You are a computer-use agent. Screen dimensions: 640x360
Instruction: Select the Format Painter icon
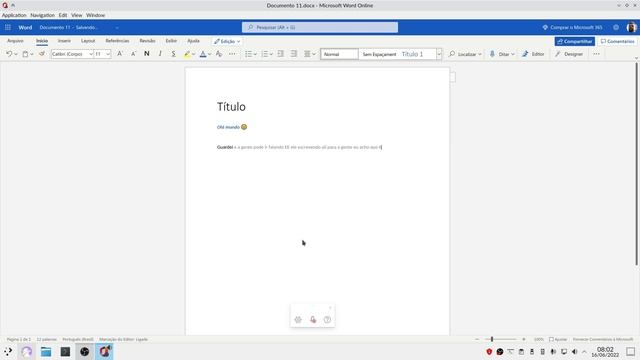pos(42,54)
